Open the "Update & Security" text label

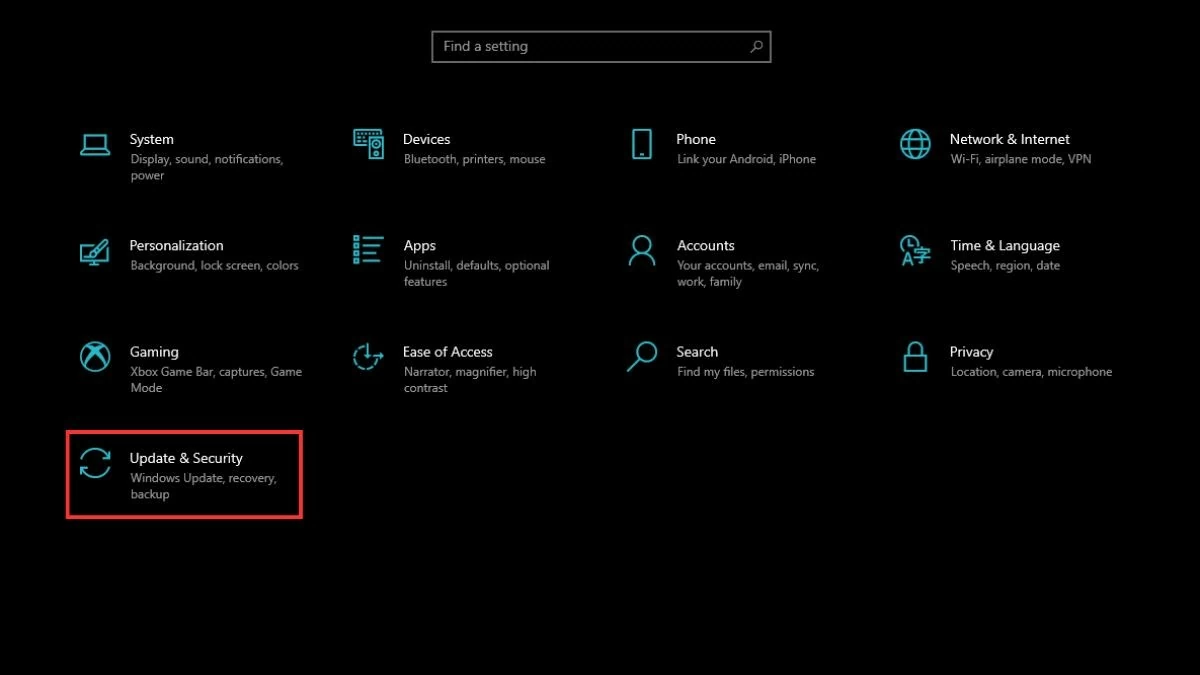[x=186, y=458]
